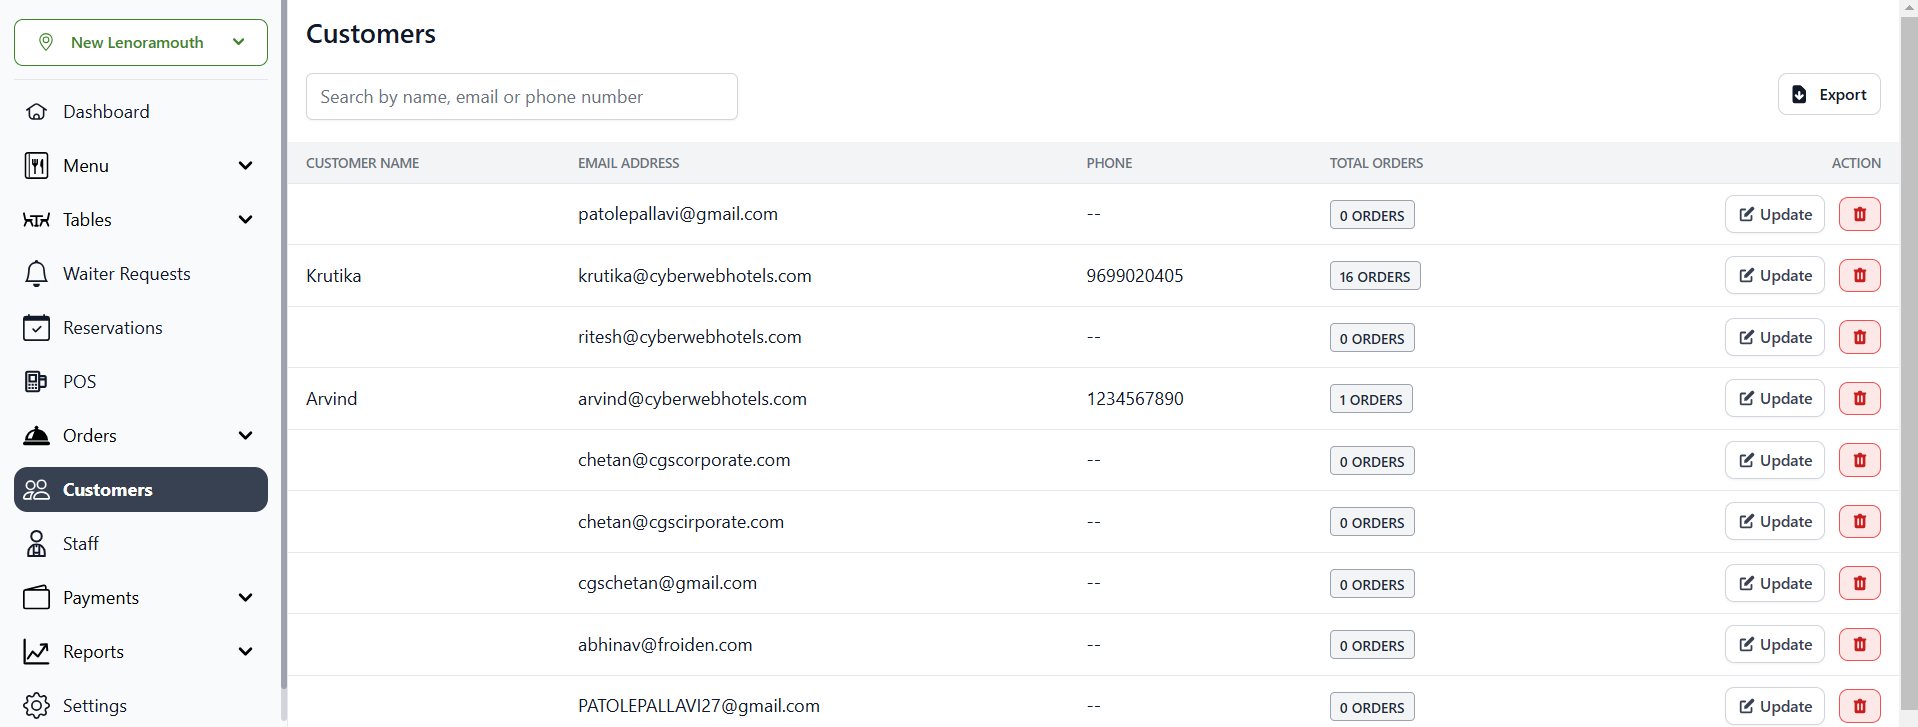Expand the Payments submenu chevron
Image resolution: width=1918 pixels, height=727 pixels.
(245, 598)
